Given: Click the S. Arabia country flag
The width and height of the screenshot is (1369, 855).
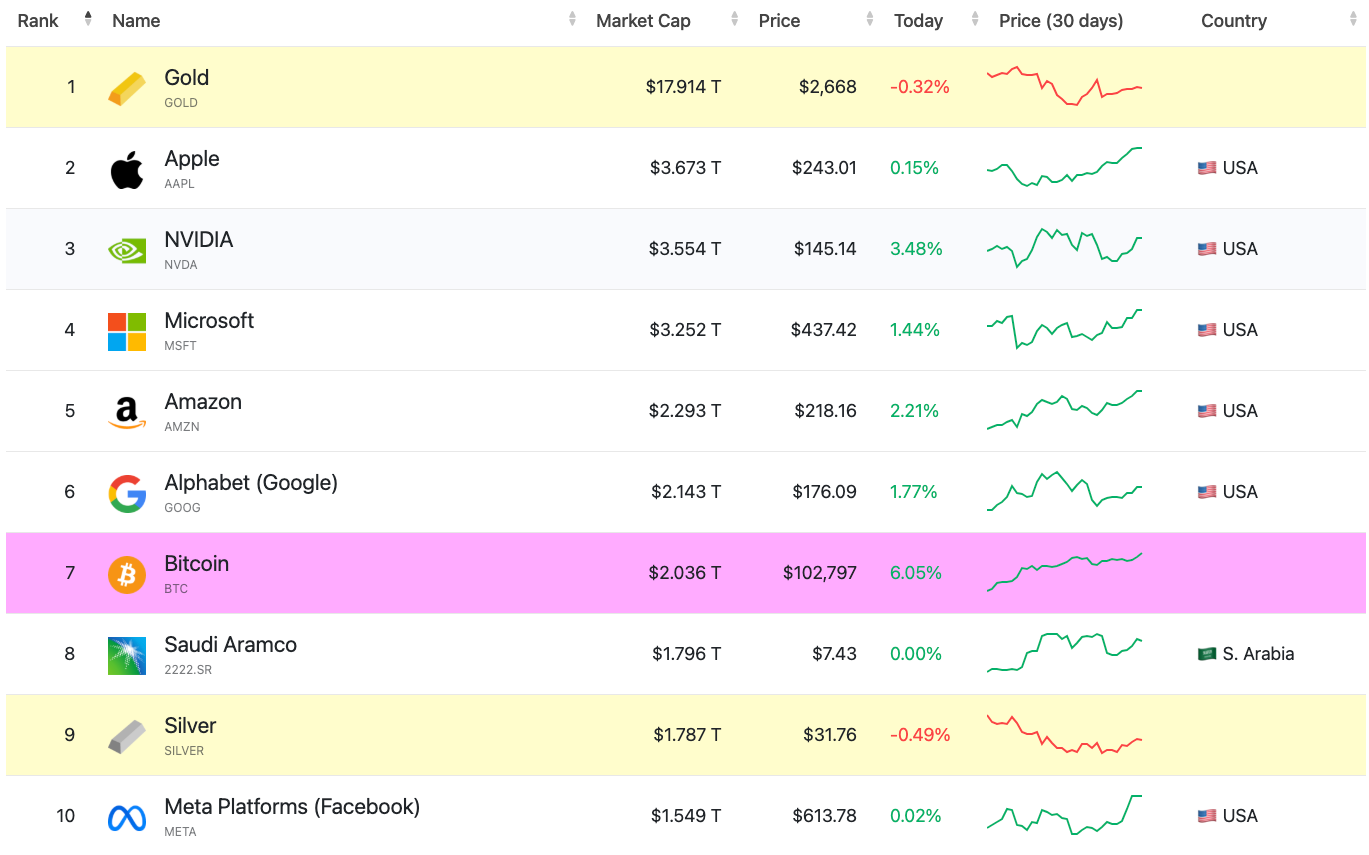Looking at the screenshot, I should pos(1207,654).
